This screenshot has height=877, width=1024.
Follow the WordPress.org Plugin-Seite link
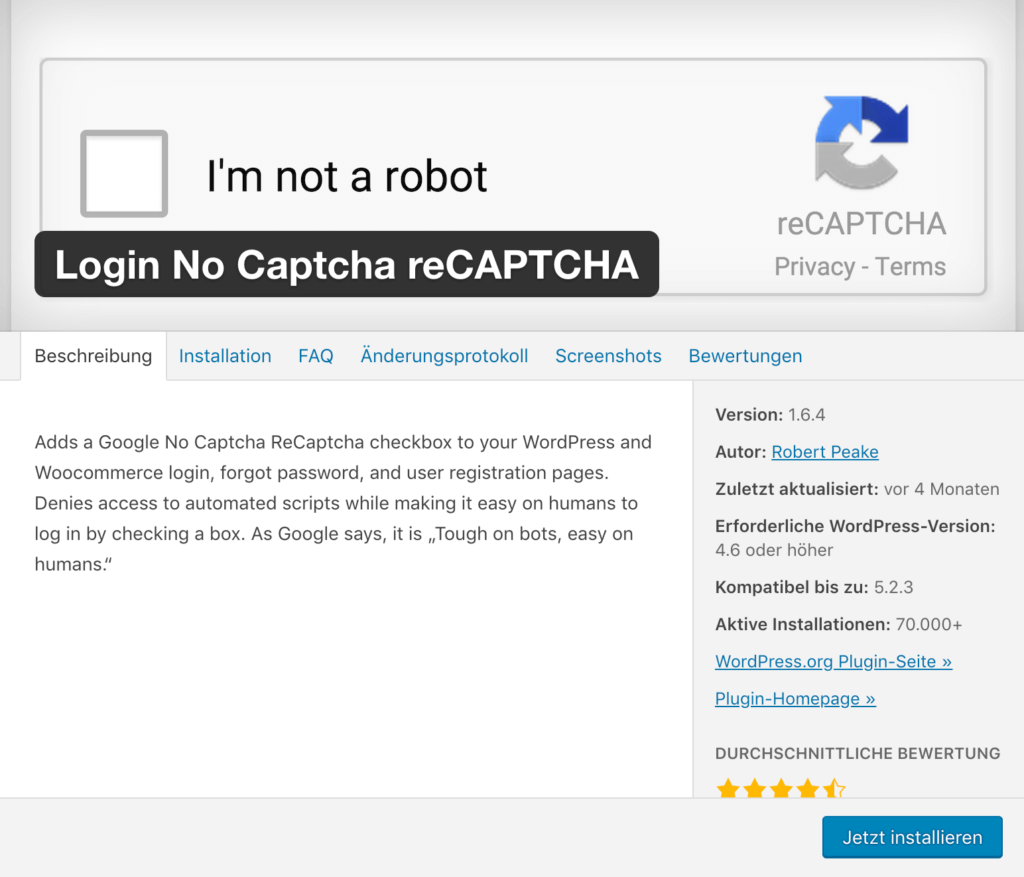(833, 662)
